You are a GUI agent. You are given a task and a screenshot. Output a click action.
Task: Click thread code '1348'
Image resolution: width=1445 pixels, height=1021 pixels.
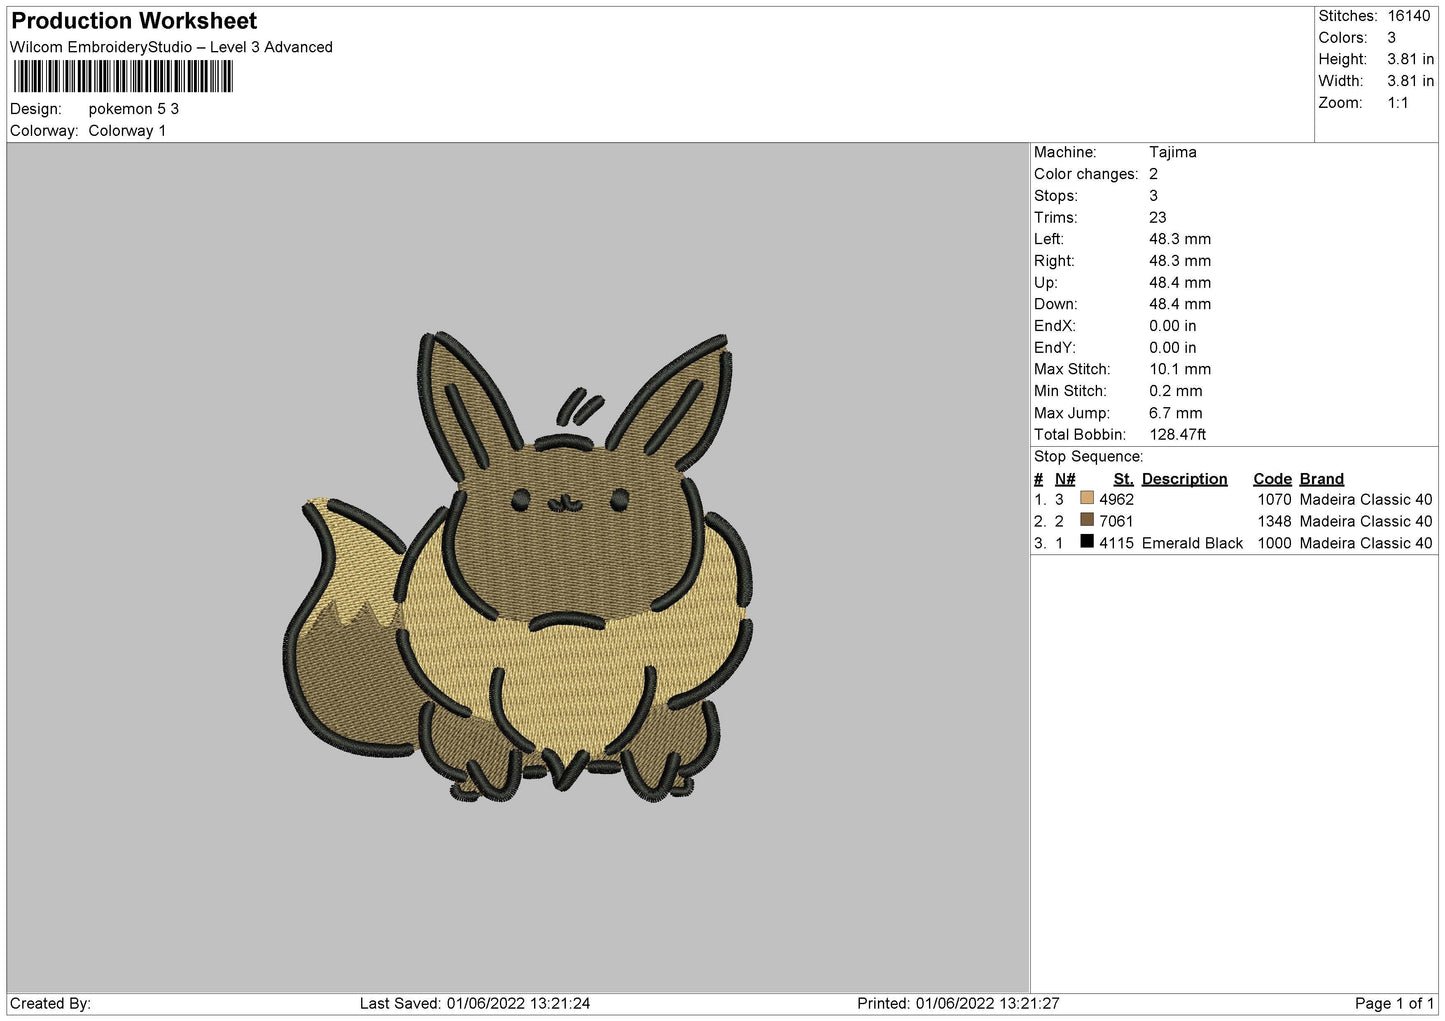(1275, 522)
